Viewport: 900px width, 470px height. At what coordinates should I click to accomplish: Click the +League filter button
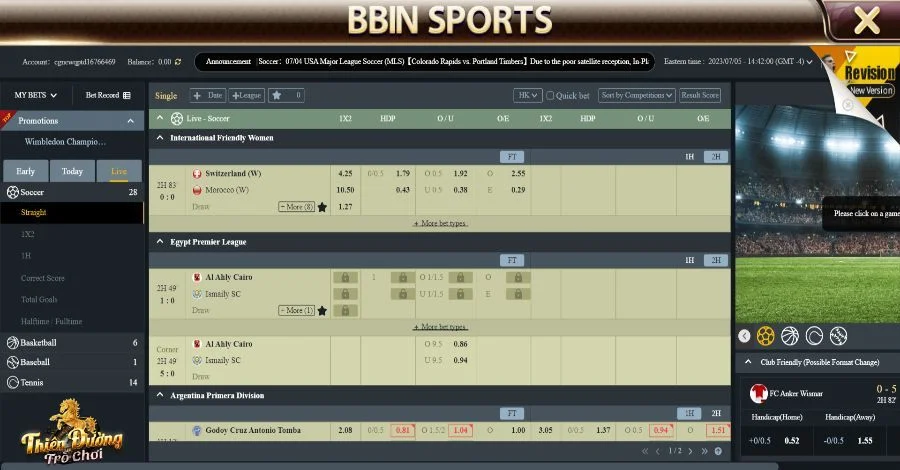coord(247,95)
